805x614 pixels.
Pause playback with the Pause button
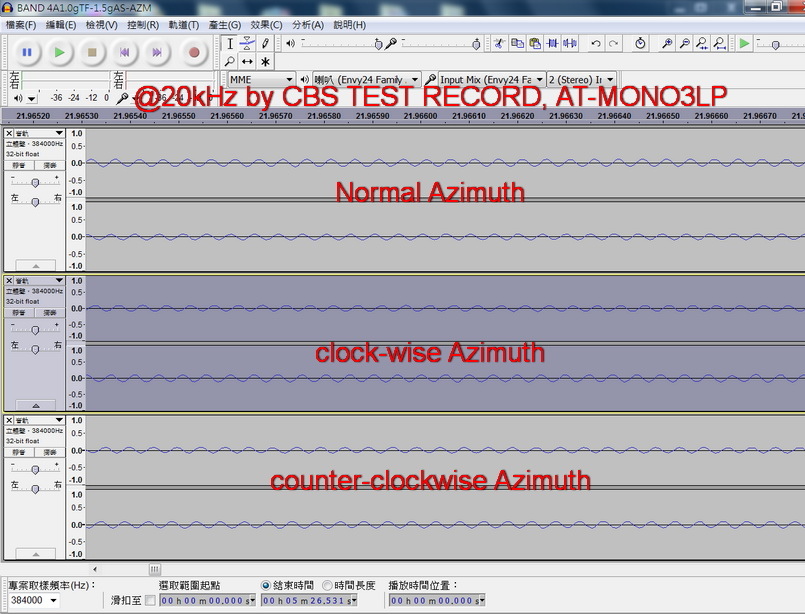27,52
